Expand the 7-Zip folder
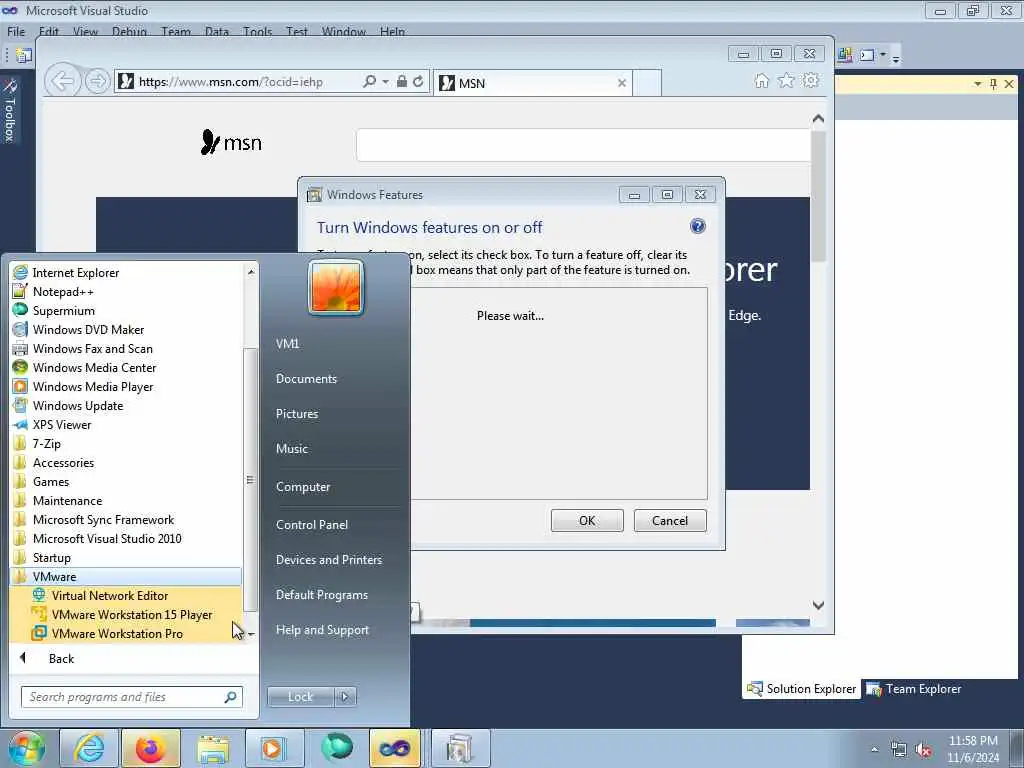The width and height of the screenshot is (1024, 768). pyautogui.click(x=46, y=443)
